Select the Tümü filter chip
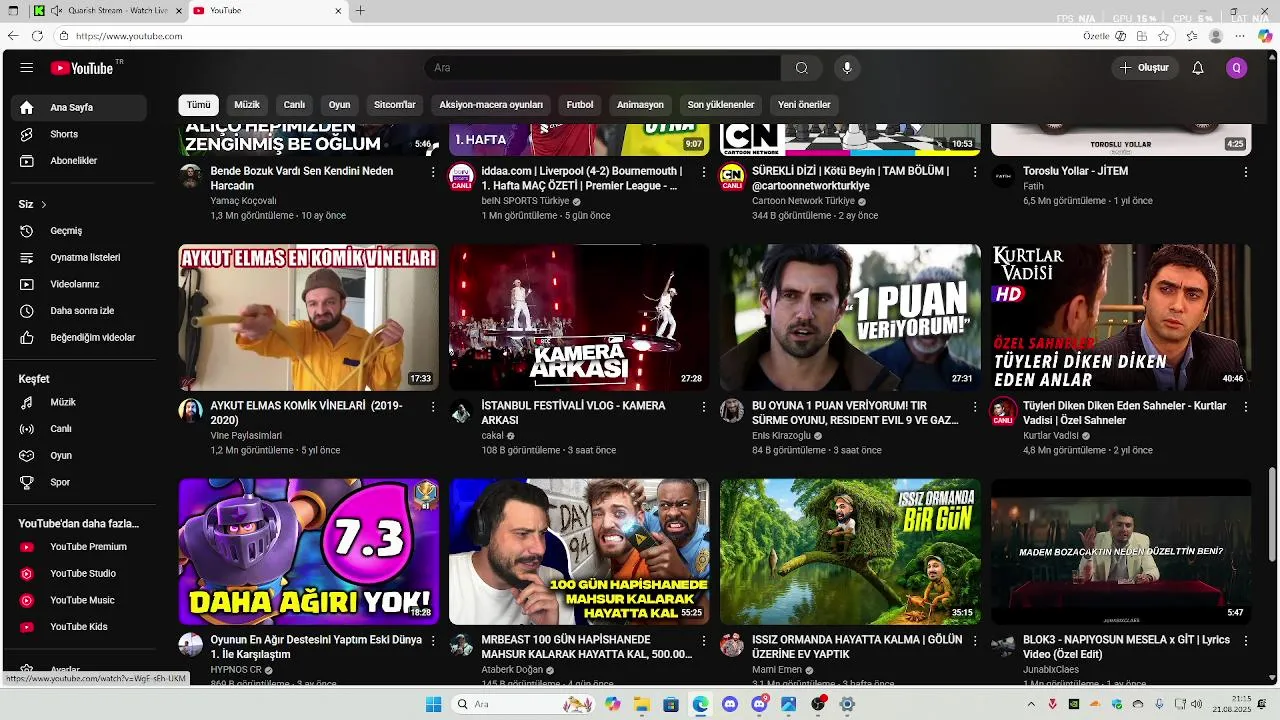 coord(199,105)
